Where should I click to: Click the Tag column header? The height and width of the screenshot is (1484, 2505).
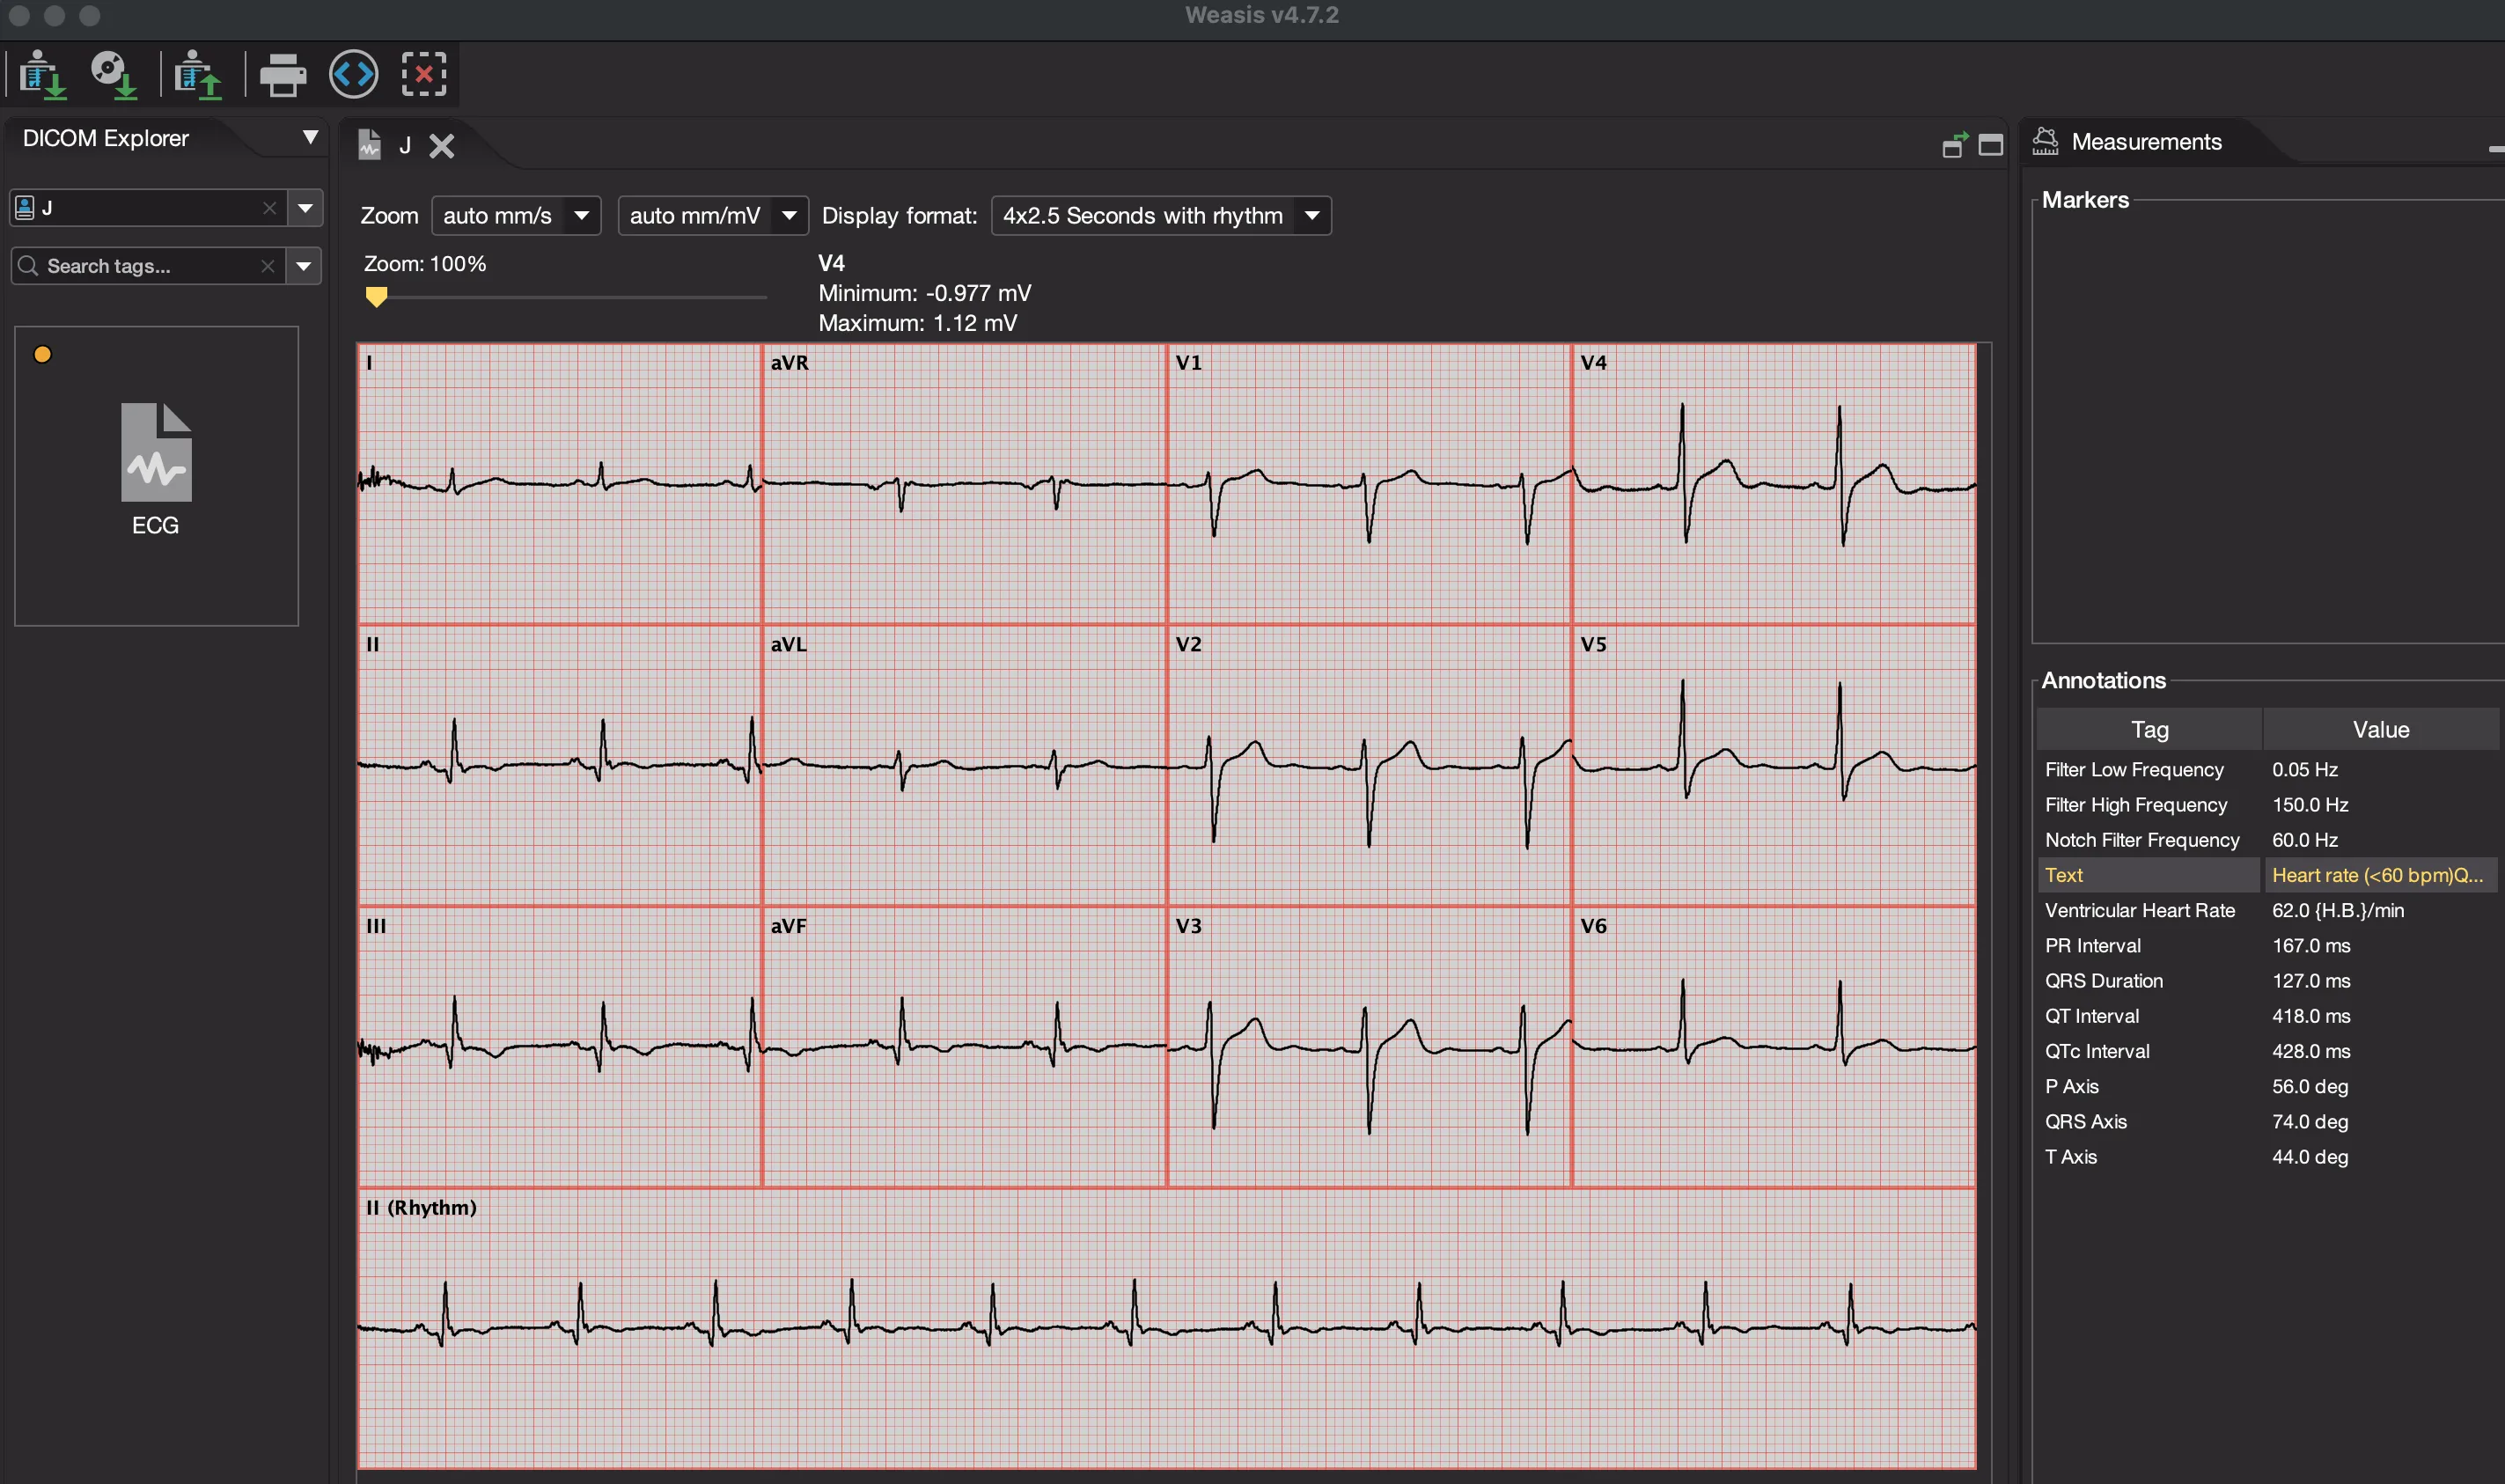pos(2149,729)
